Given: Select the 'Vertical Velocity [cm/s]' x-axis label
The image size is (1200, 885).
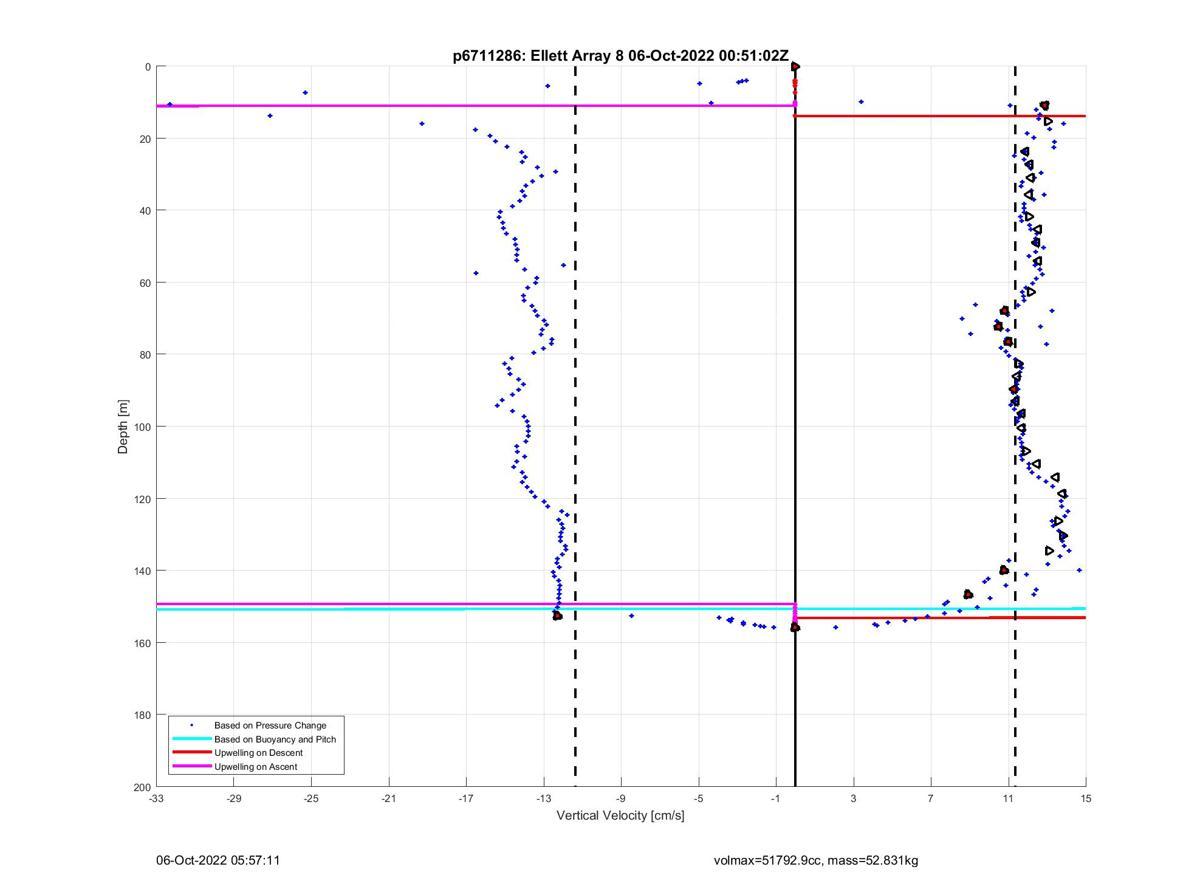Looking at the screenshot, I should click(620, 815).
